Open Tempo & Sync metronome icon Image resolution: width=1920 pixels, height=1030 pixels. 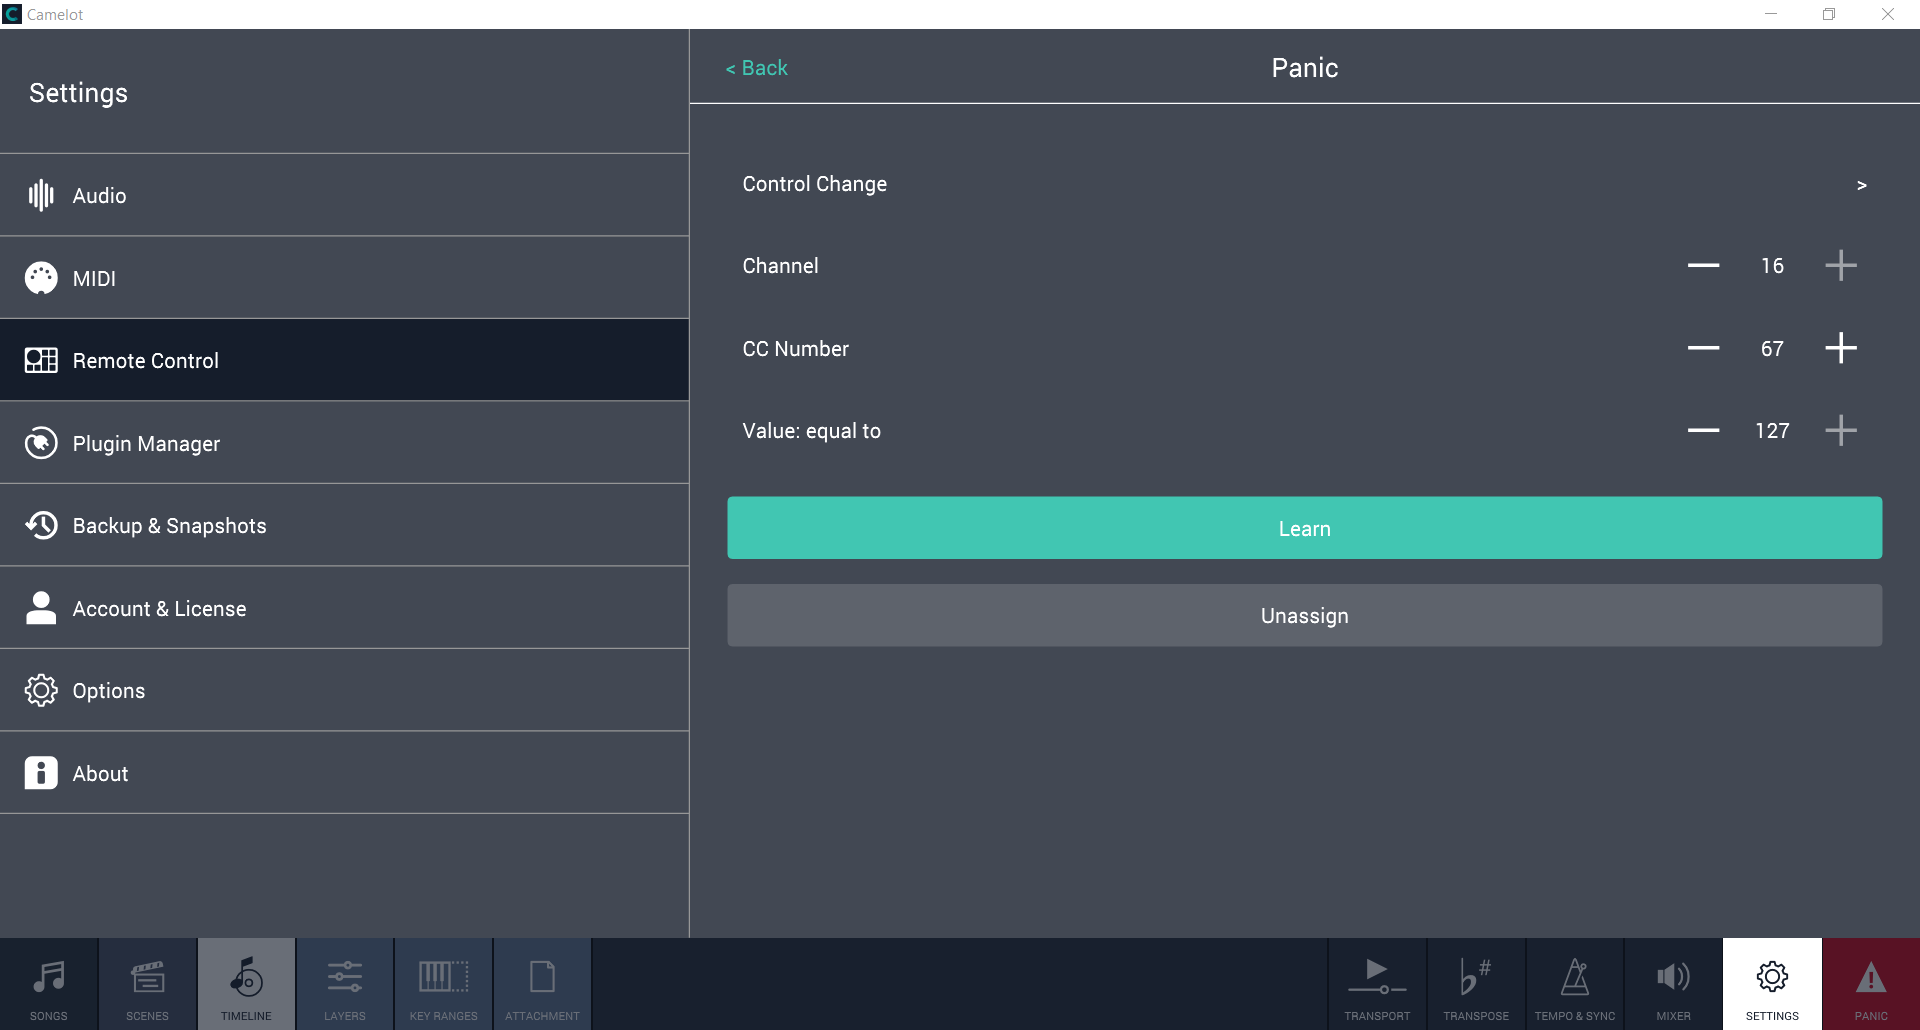1574,977
